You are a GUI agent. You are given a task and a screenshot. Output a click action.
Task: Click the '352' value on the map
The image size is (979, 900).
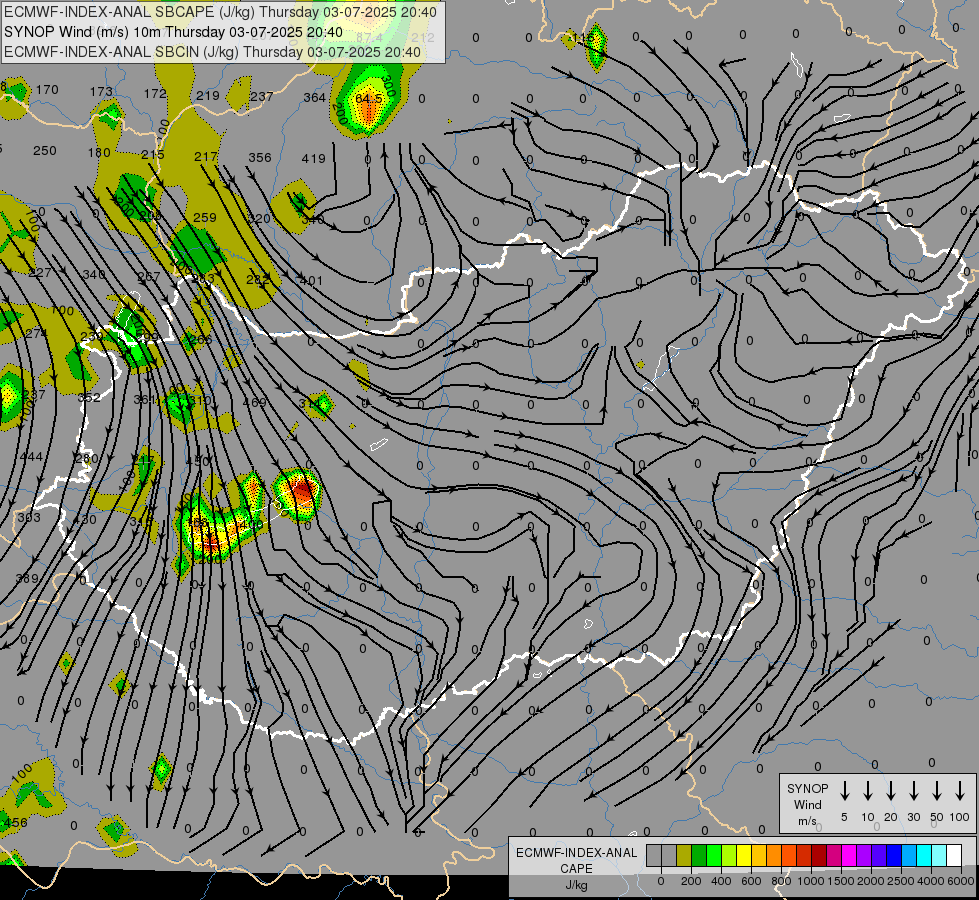pyautogui.click(x=89, y=397)
